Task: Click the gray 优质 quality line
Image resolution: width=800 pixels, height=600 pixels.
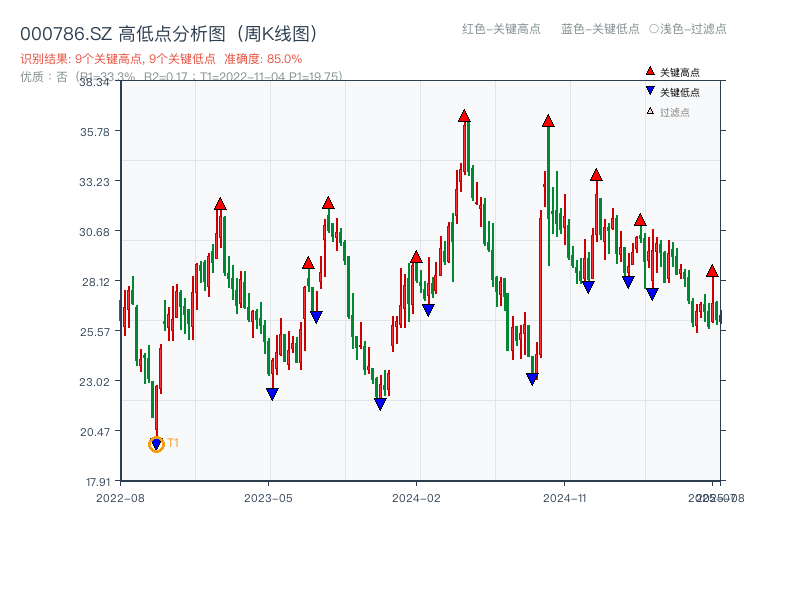Action: pyautogui.click(x=181, y=77)
